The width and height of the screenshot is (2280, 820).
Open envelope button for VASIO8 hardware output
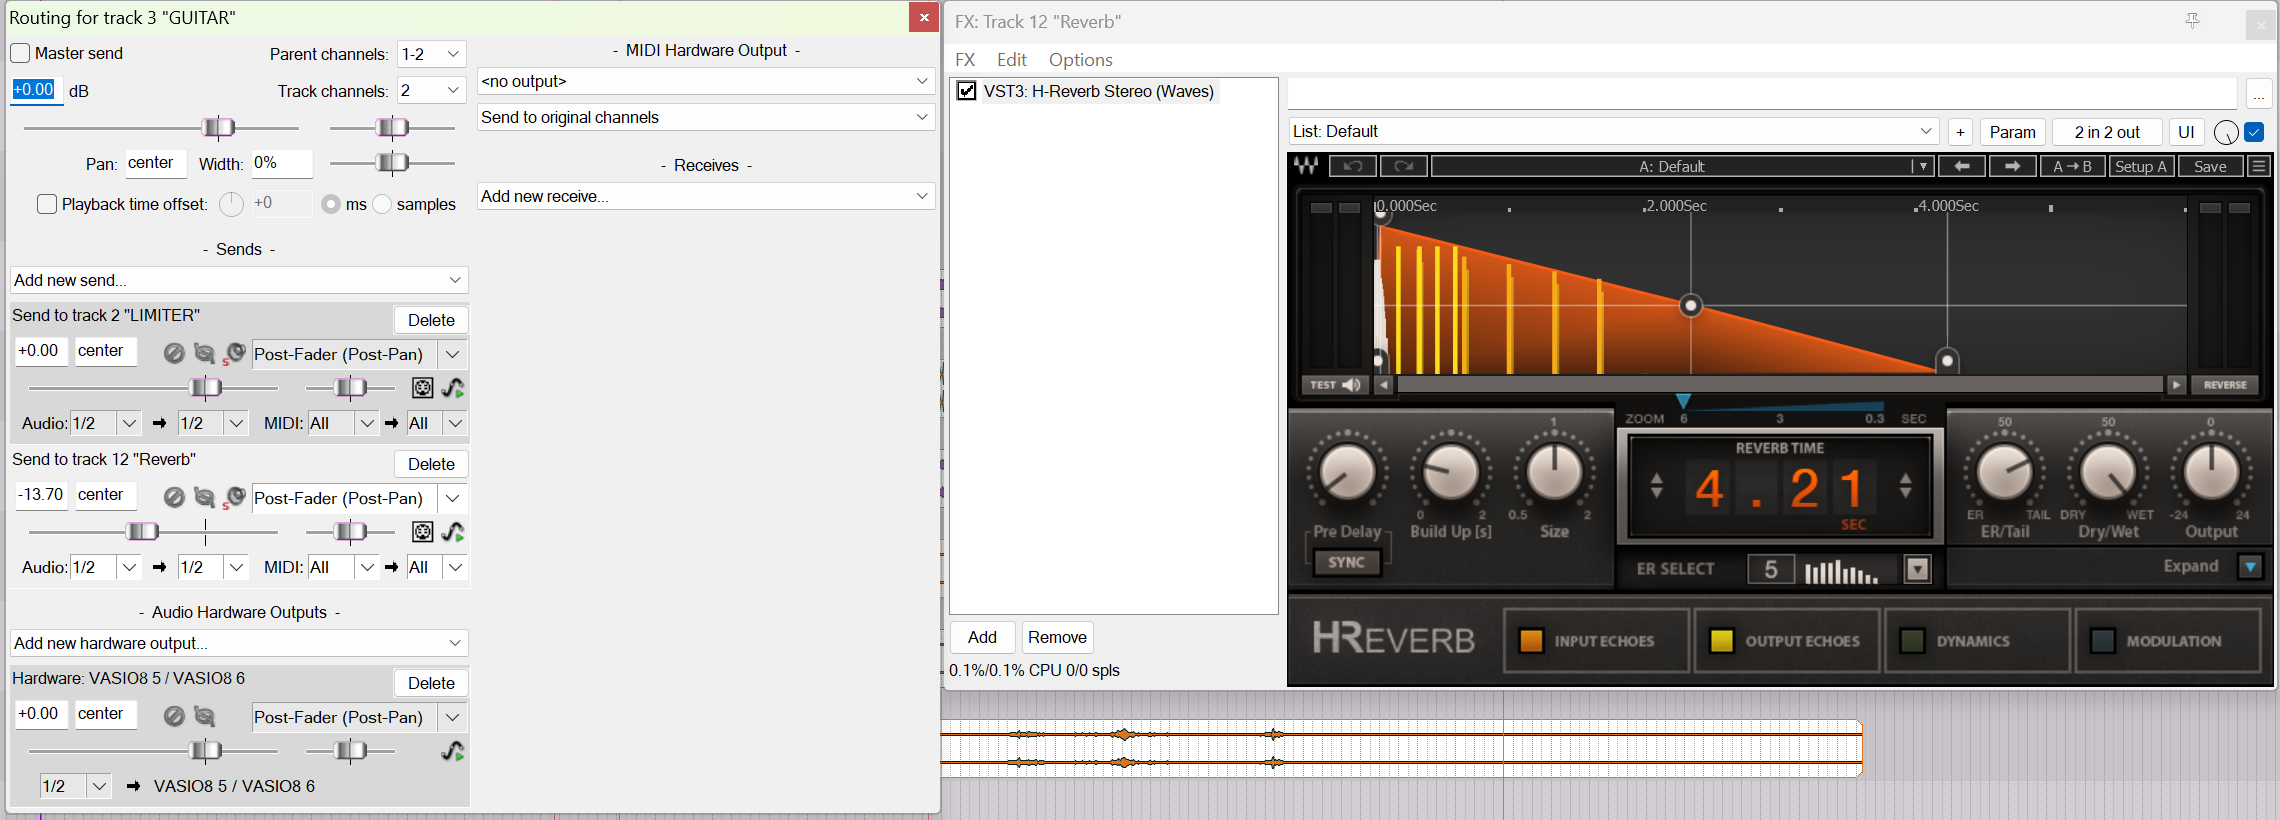click(453, 751)
